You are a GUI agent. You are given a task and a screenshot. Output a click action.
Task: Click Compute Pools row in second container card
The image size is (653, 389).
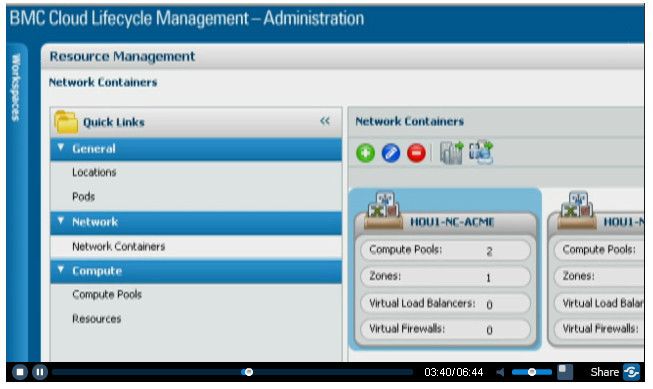599,250
